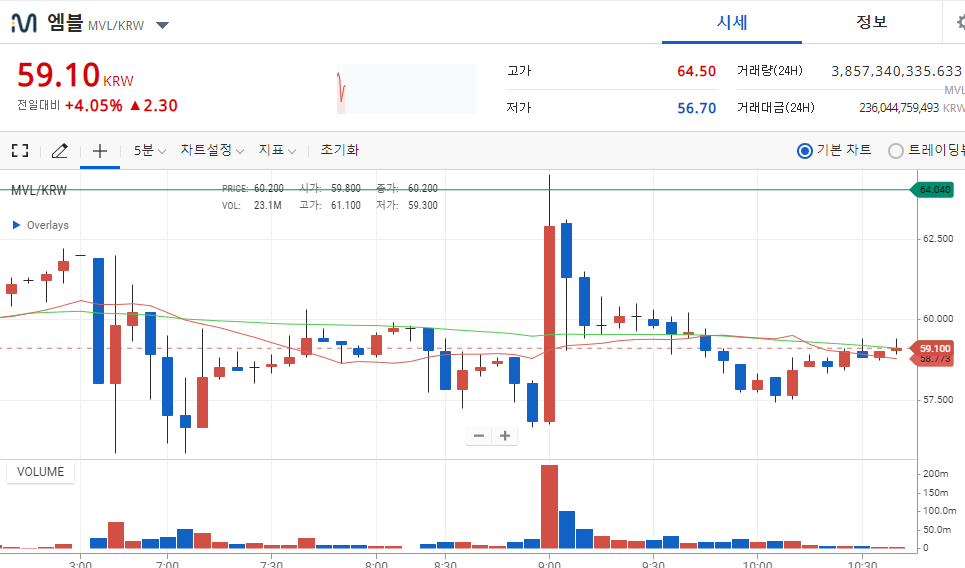This screenshot has width=965, height=568.
Task: Click the 9:00 time axis label
Action: [x=550, y=564]
